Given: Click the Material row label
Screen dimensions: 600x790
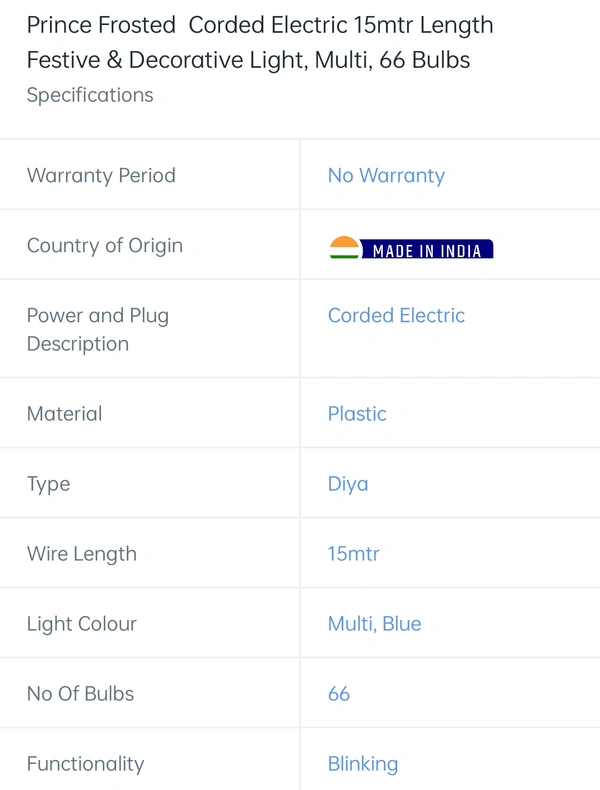Looking at the screenshot, I should point(64,413).
